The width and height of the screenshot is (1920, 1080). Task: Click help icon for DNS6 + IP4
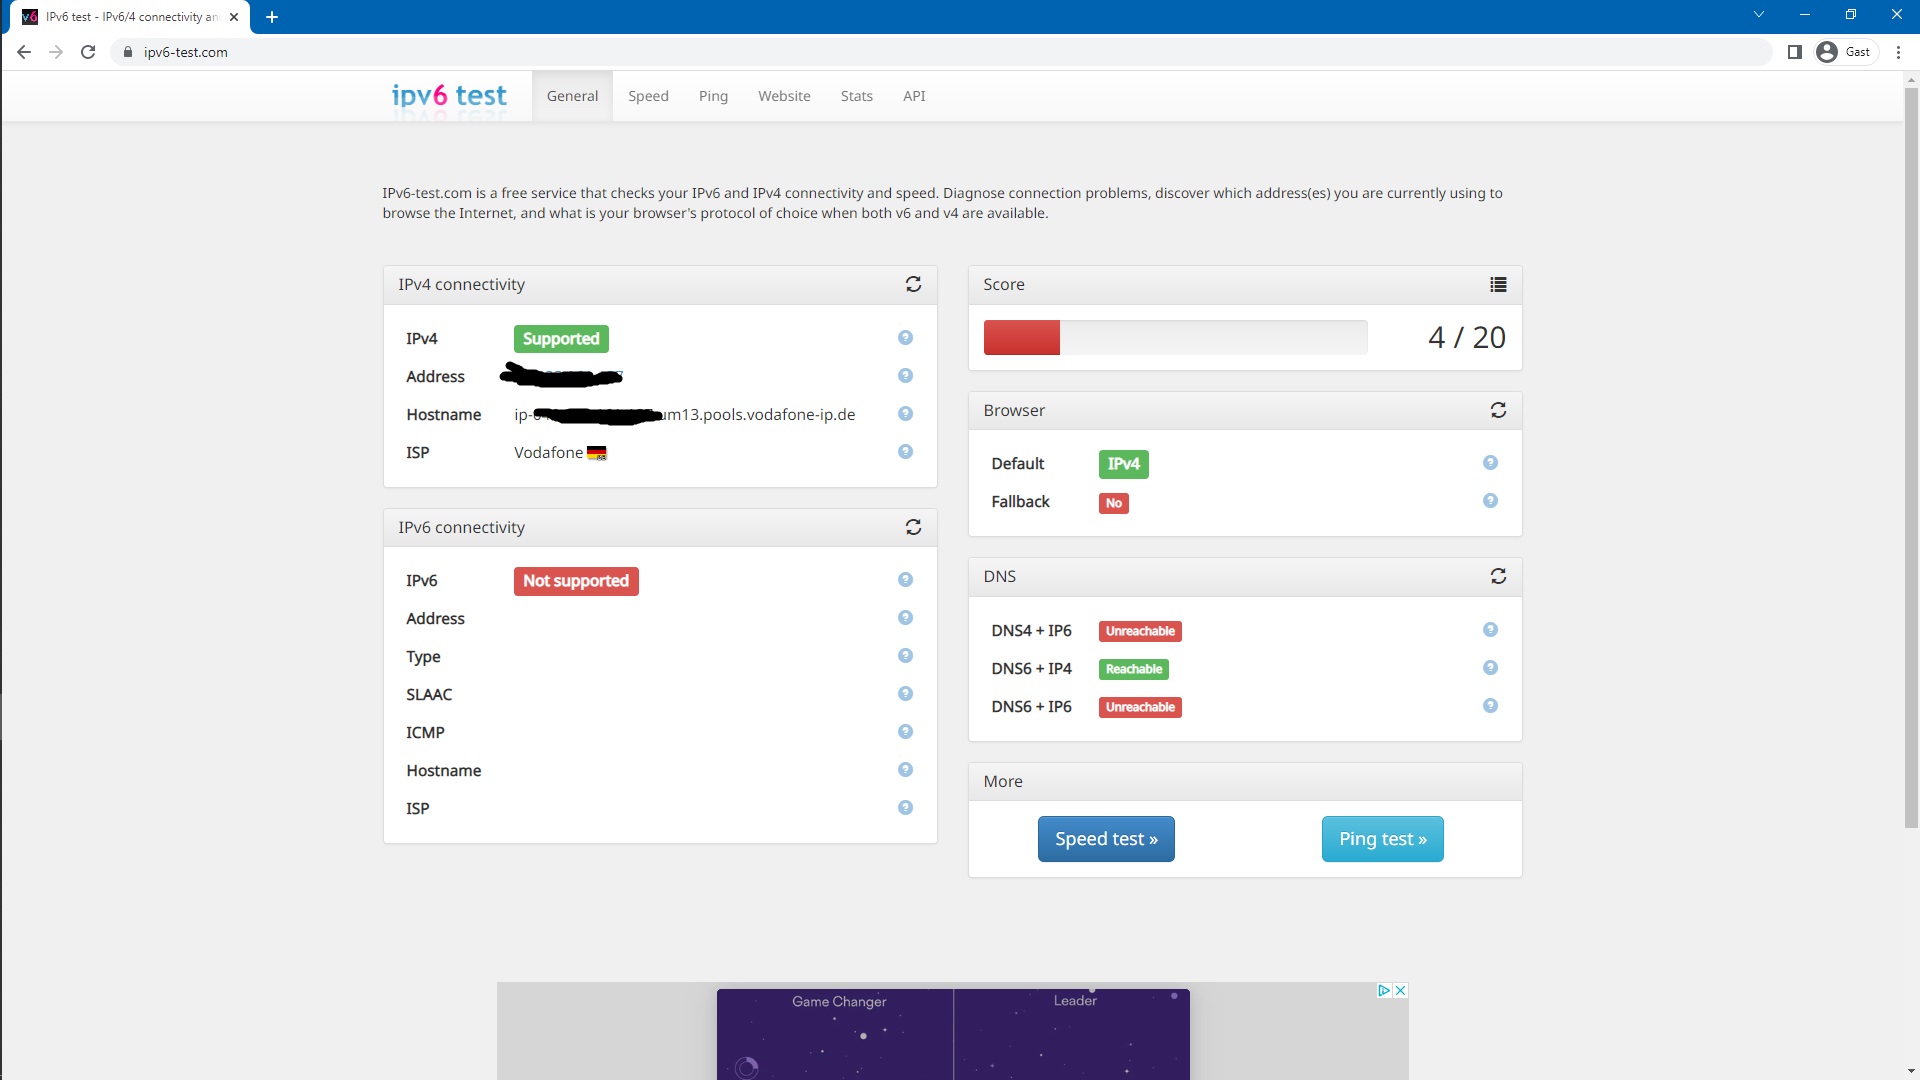[x=1490, y=668]
